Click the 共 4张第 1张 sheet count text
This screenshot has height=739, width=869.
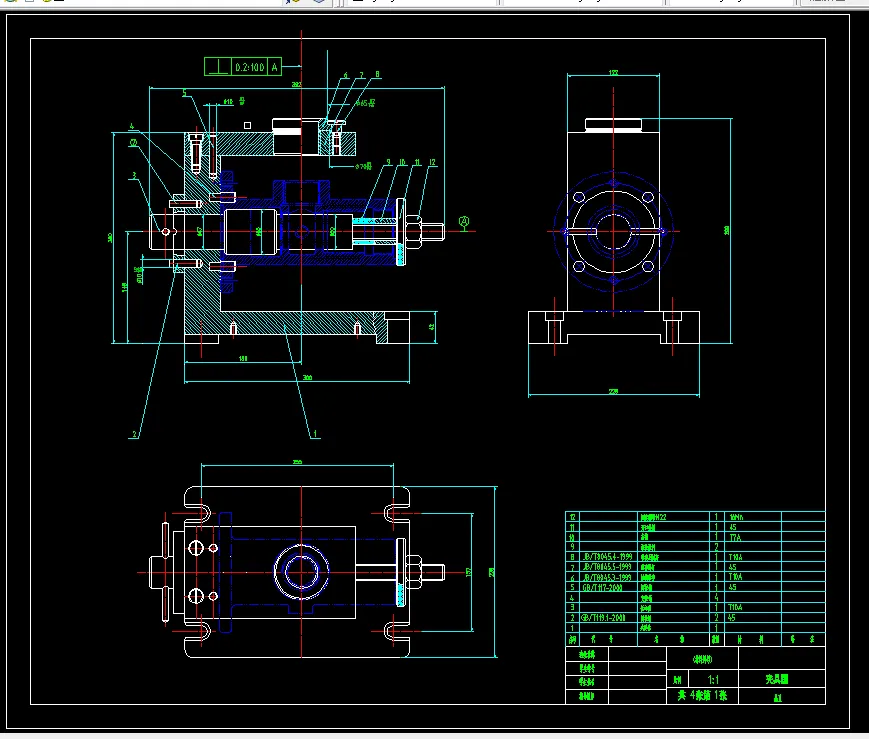coord(702,695)
